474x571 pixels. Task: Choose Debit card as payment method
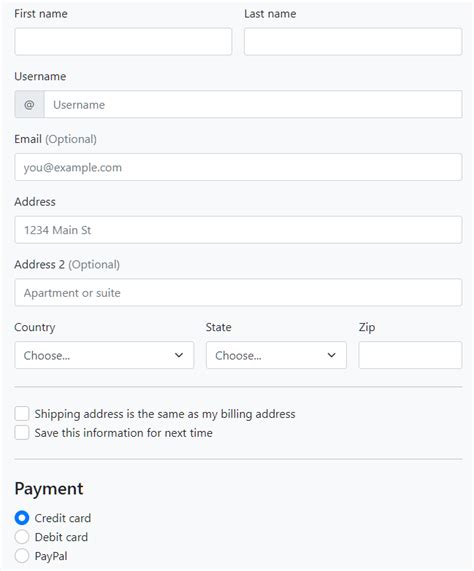[22, 537]
